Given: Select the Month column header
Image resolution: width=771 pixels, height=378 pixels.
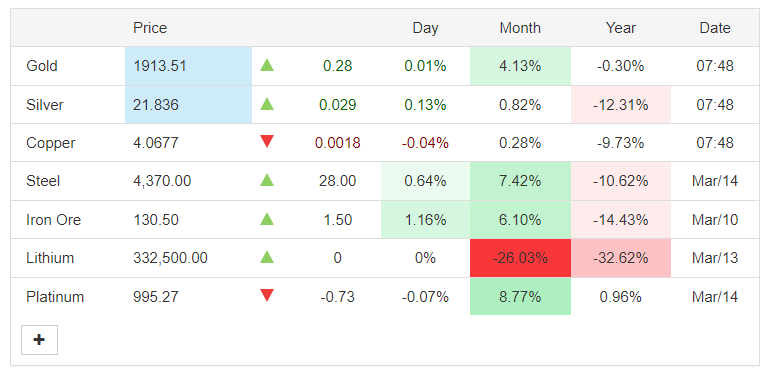Looking at the screenshot, I should pos(520,28).
